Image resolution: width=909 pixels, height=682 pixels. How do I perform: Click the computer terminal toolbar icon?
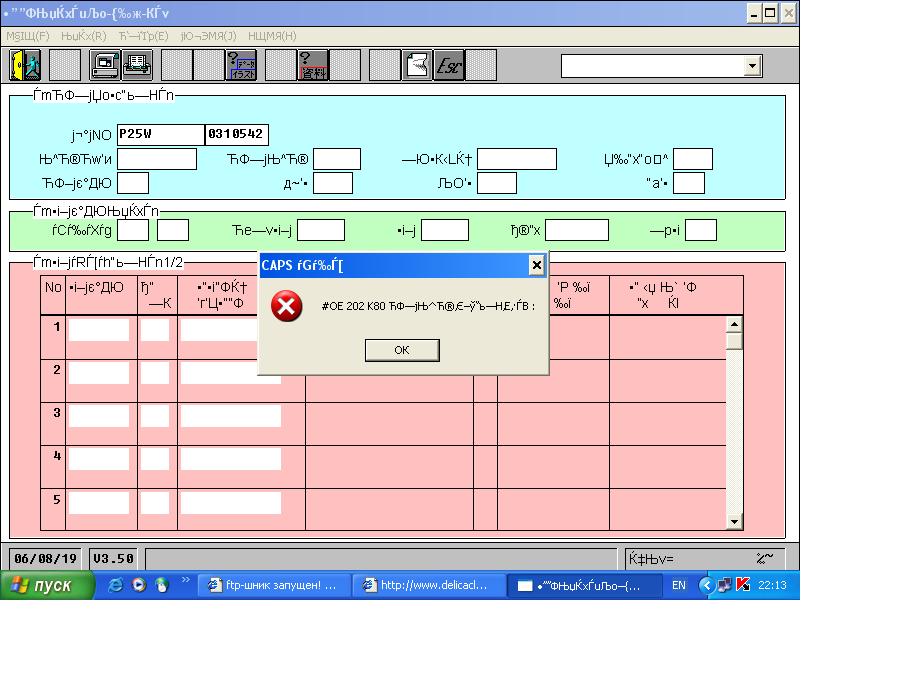coord(105,65)
